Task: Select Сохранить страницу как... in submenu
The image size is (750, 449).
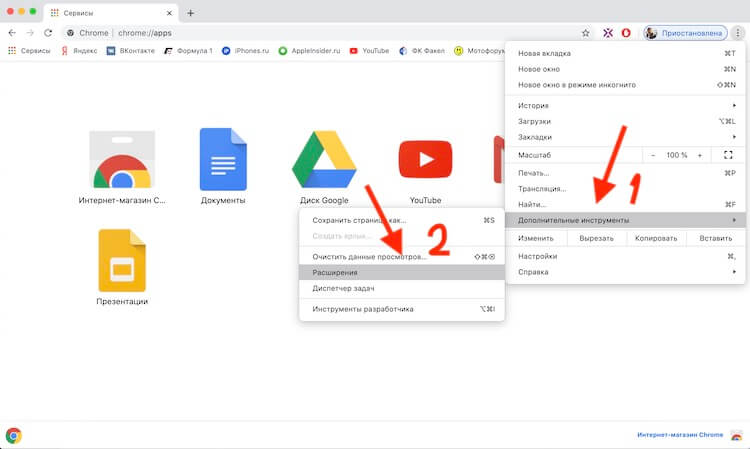Action: (402, 220)
